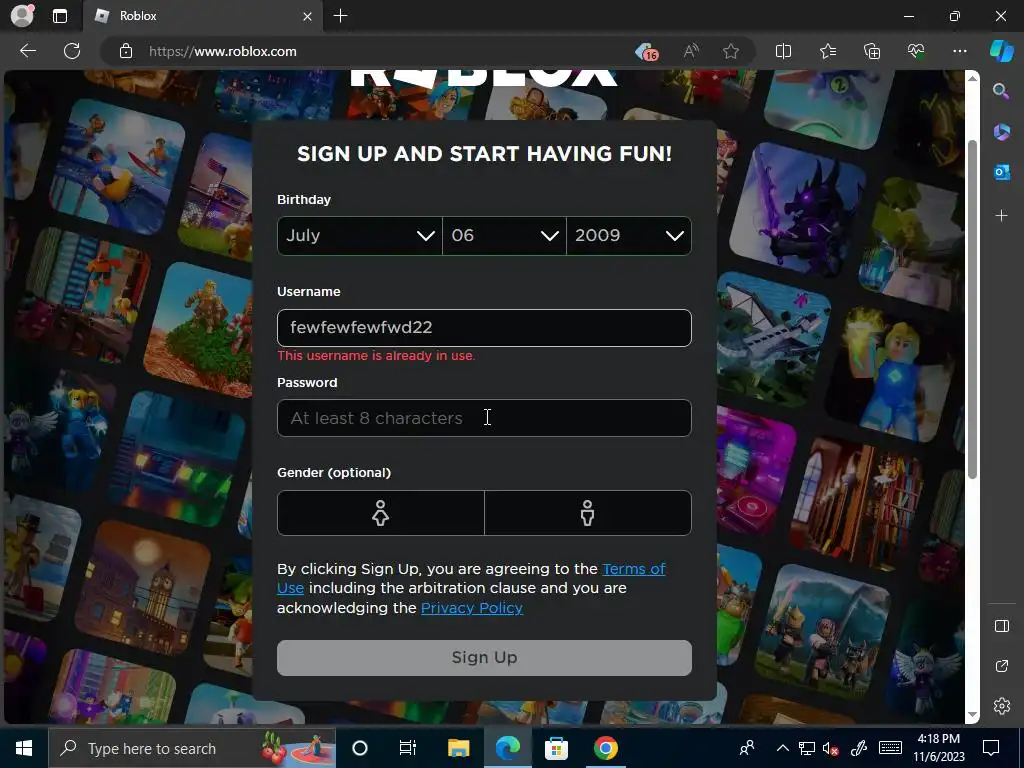Click the open link externally sidebar icon

pos(1001,666)
